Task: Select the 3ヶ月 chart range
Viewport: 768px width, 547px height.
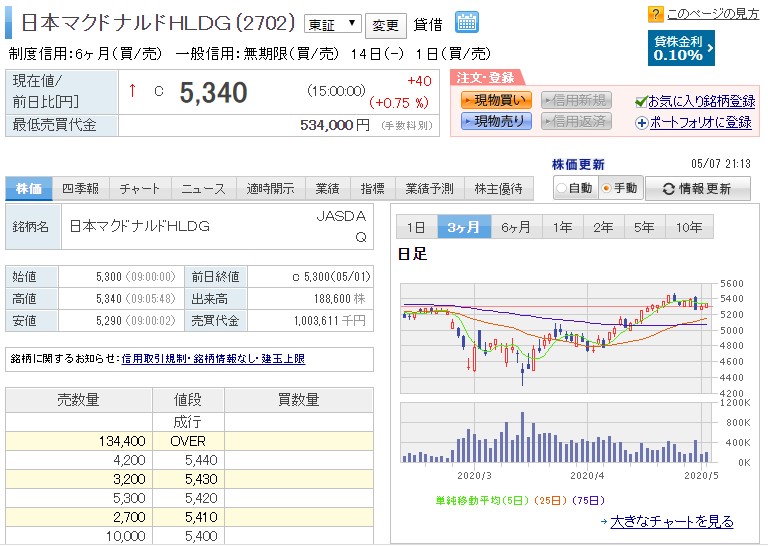Action: point(464,227)
